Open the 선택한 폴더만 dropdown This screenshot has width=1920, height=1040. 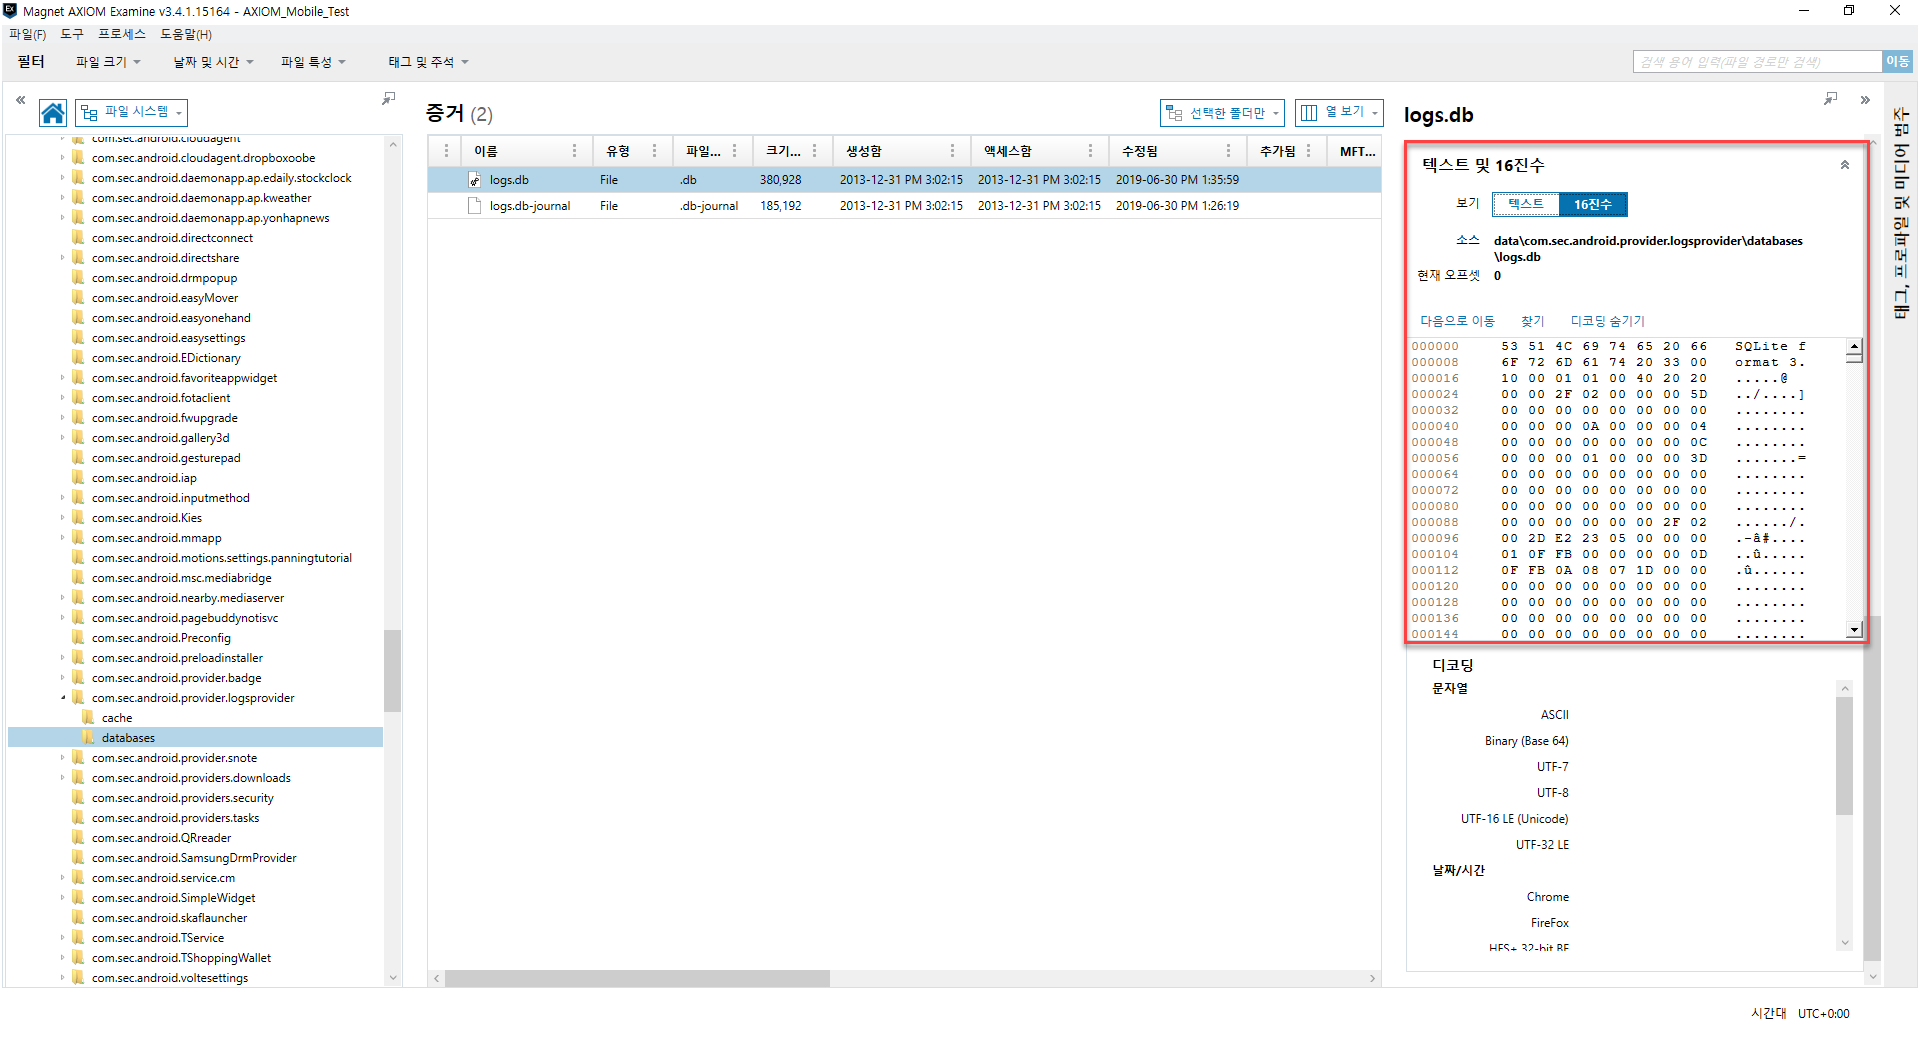coord(1222,113)
